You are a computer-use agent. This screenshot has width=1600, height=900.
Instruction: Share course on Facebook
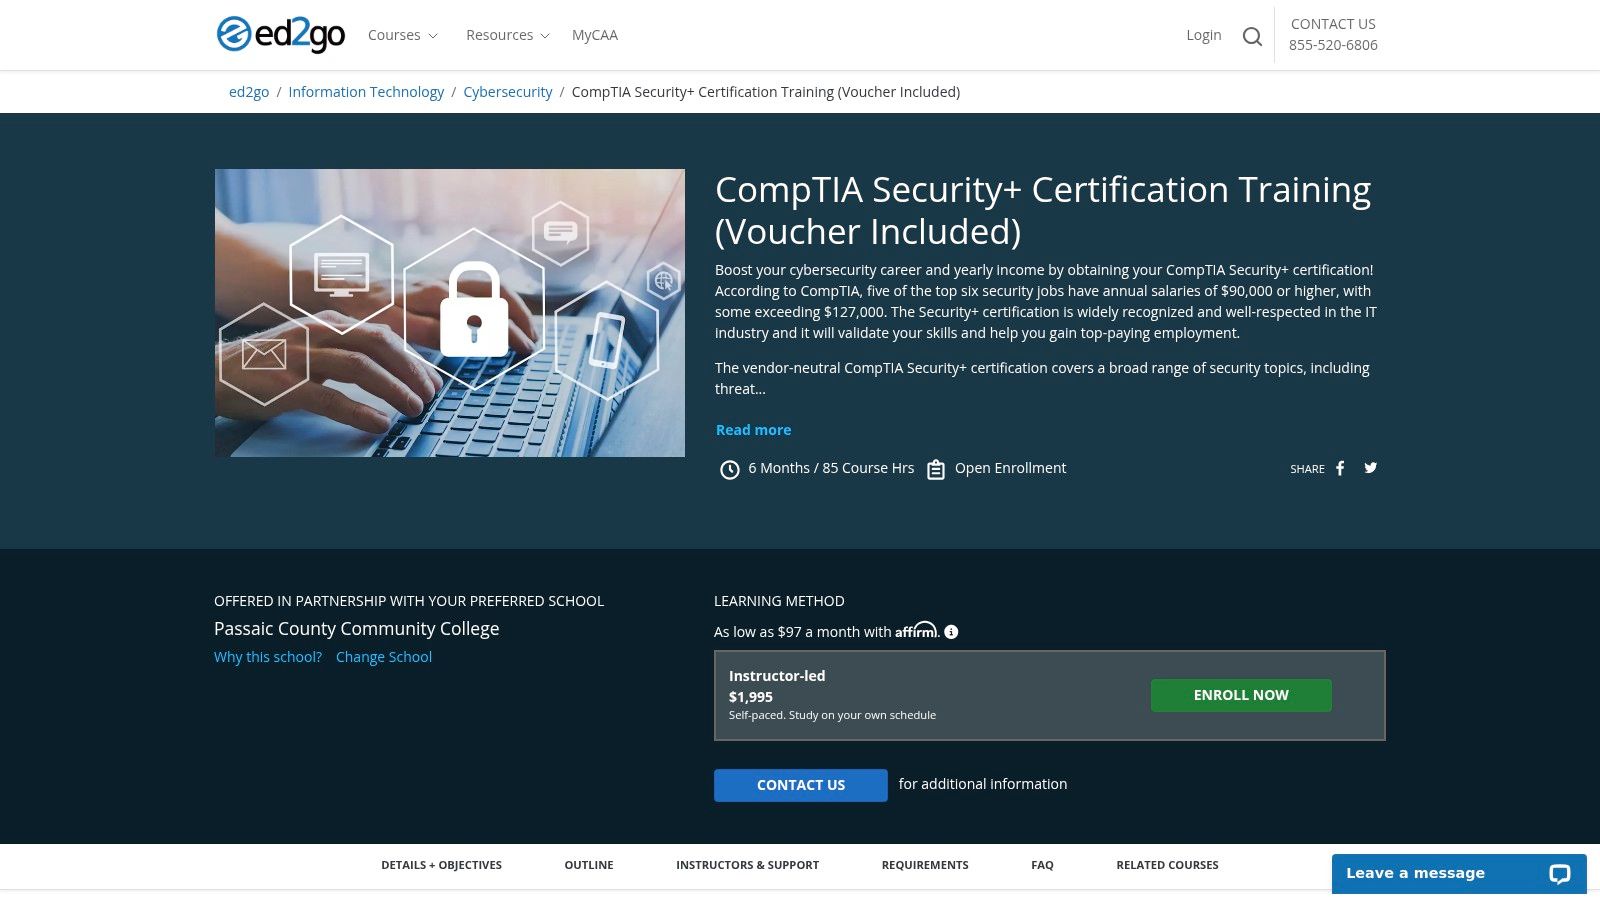(1340, 468)
